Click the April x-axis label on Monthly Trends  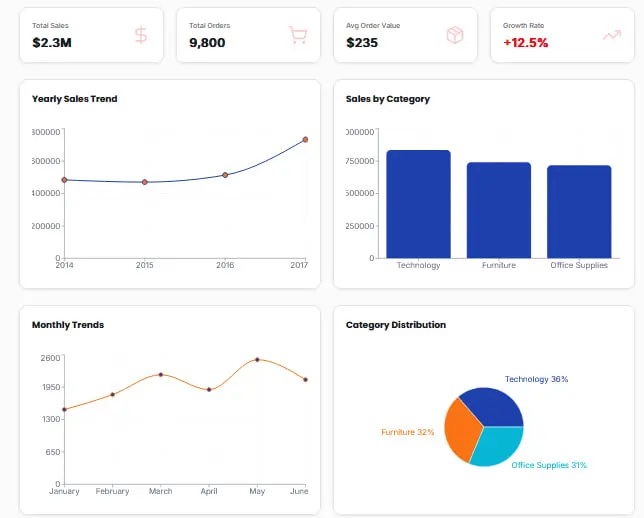pos(209,491)
